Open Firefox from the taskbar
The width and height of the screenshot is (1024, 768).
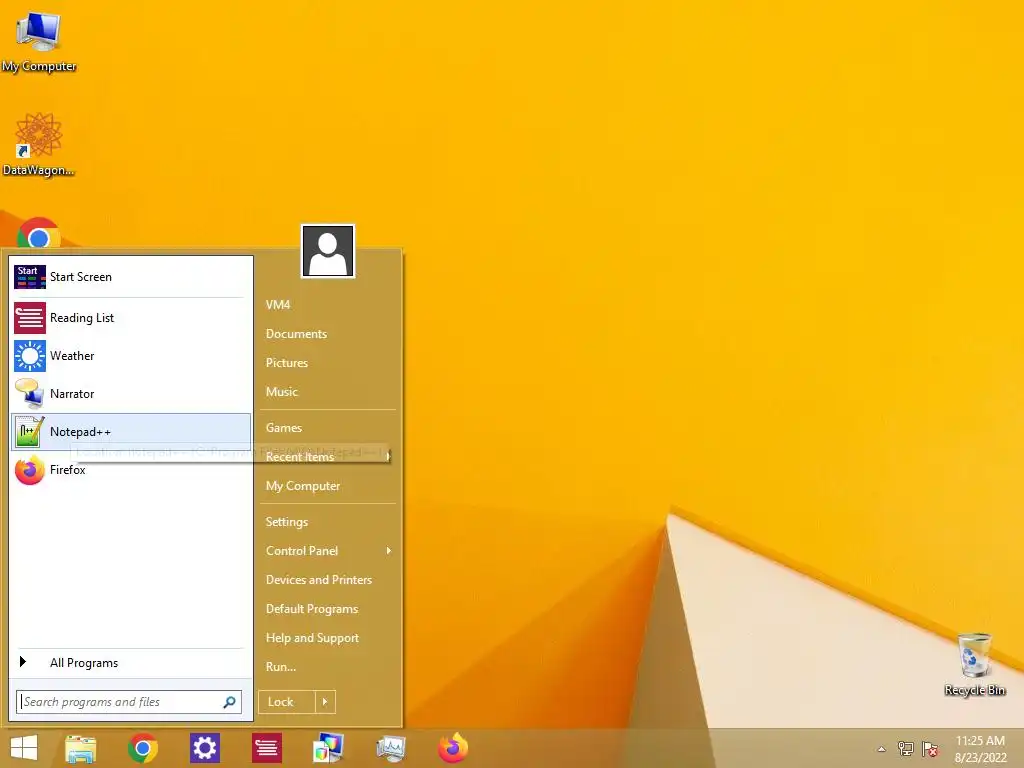click(453, 748)
